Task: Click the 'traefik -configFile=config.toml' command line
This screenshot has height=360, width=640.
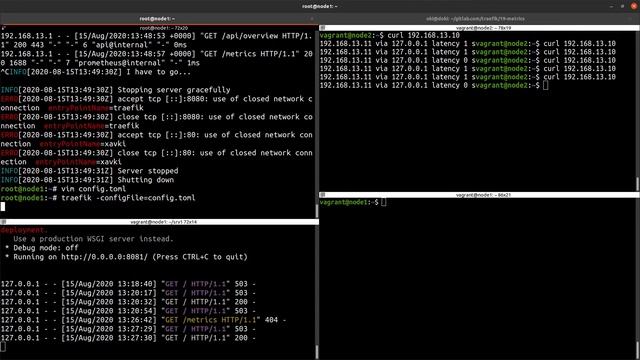Action: [98, 198]
